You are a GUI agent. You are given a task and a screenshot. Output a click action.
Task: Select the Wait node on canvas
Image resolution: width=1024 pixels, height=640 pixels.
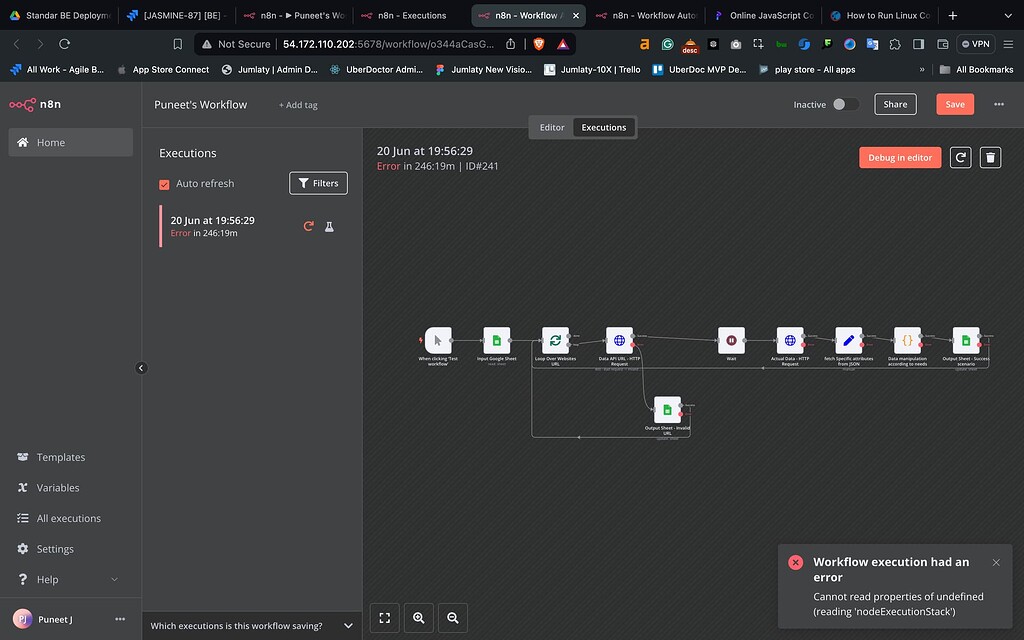[x=731, y=341]
